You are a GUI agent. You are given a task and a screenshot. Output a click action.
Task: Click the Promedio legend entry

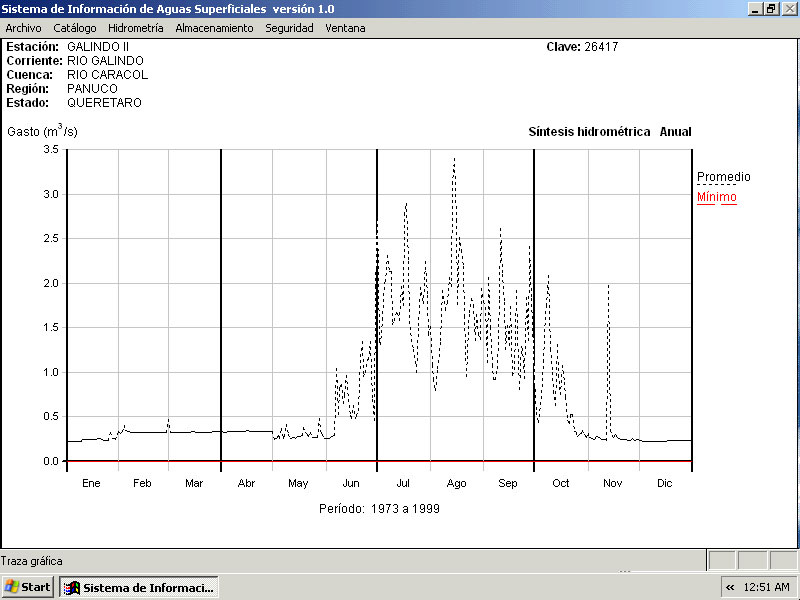point(723,177)
